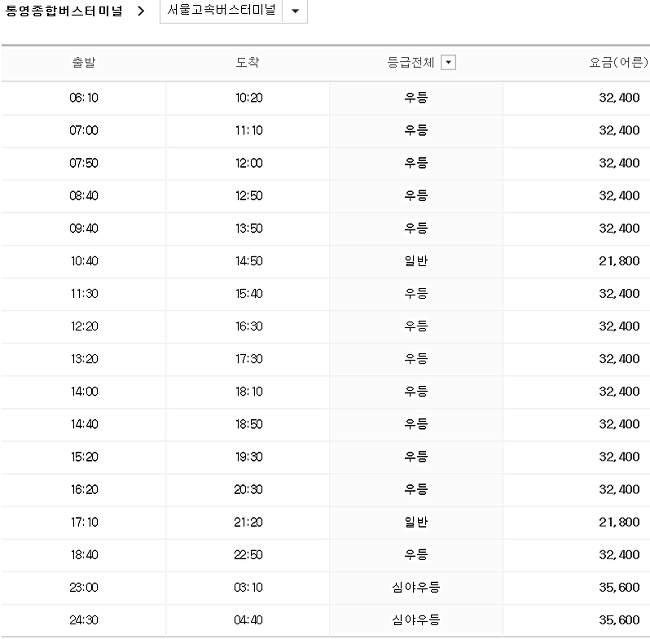Click the 12:00 arrival time

249,163
